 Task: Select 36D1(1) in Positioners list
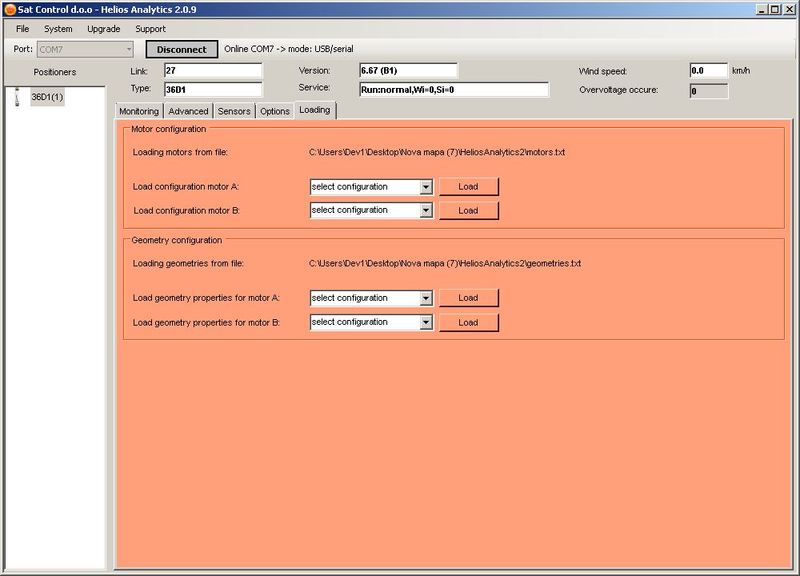[47, 96]
